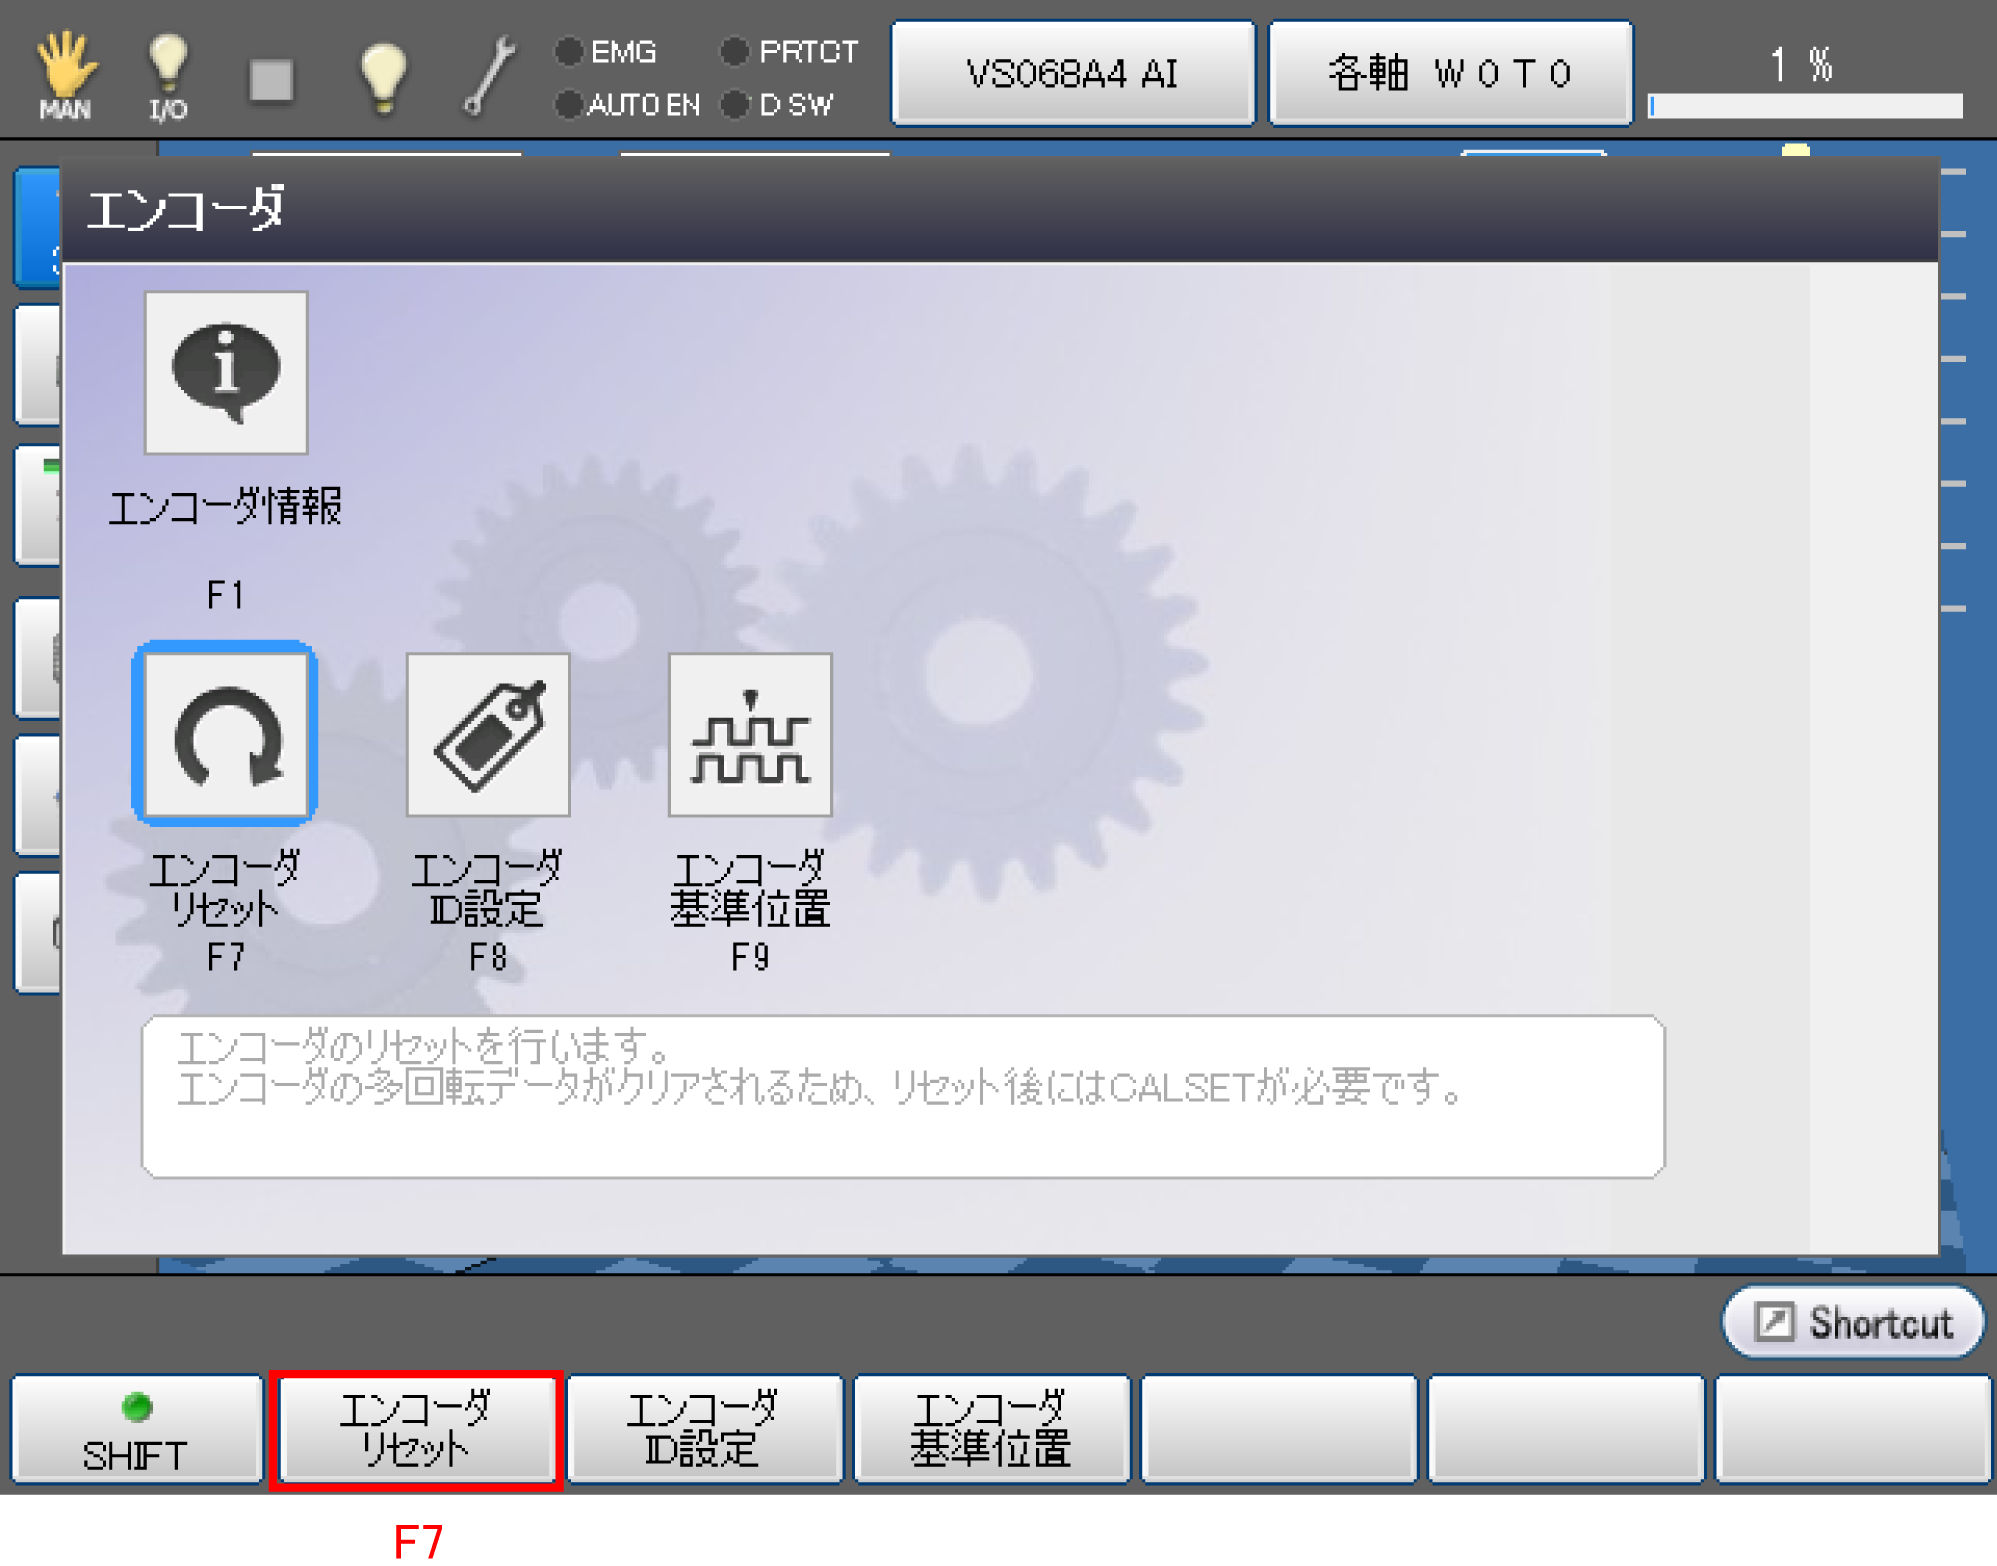The width and height of the screenshot is (1997, 1566).
Task: Click the gray stop square icon
Action: pos(271,80)
